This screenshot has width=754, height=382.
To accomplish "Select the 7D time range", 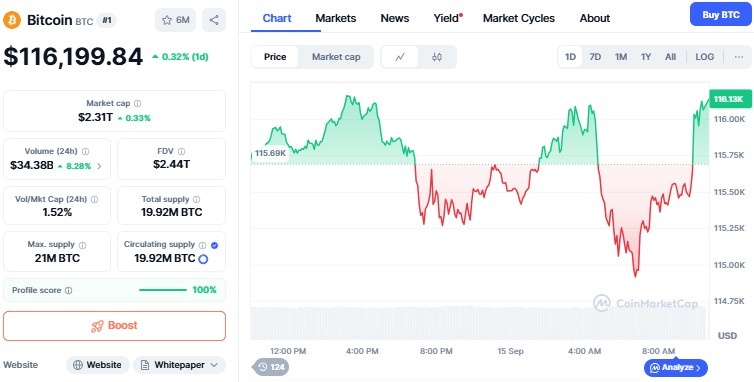I will (x=595, y=57).
